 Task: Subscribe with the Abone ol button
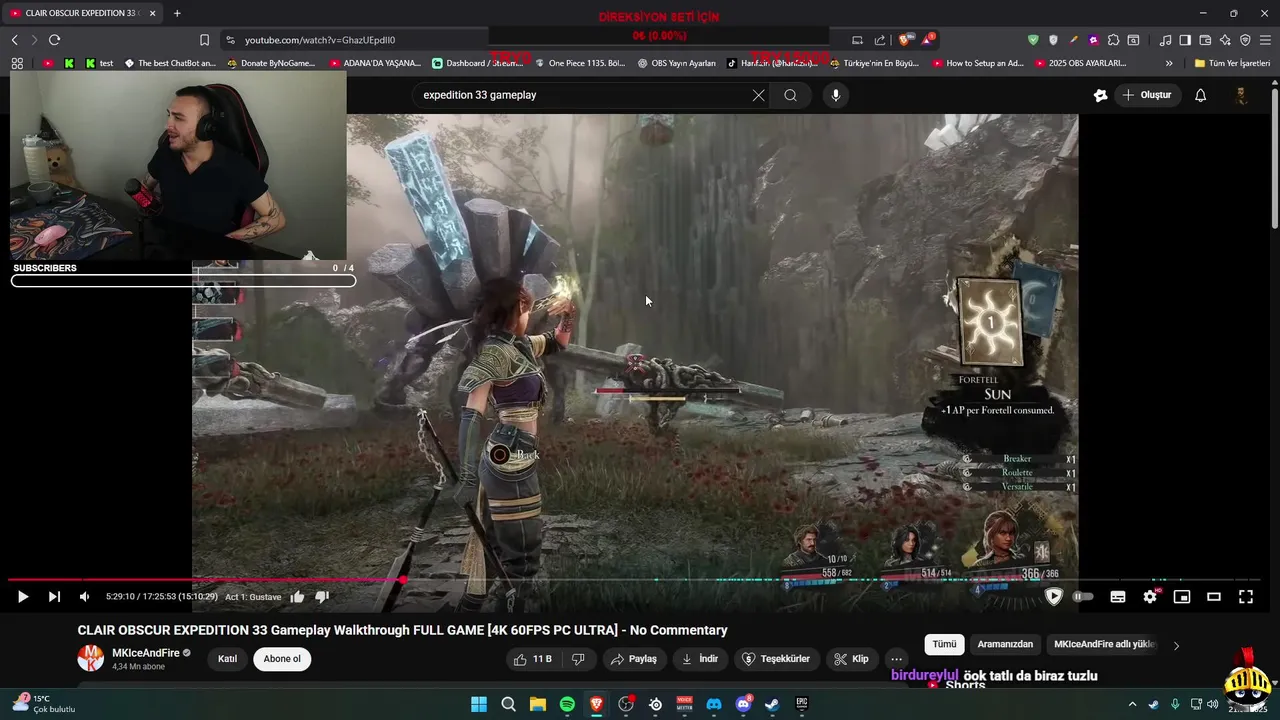point(282,659)
